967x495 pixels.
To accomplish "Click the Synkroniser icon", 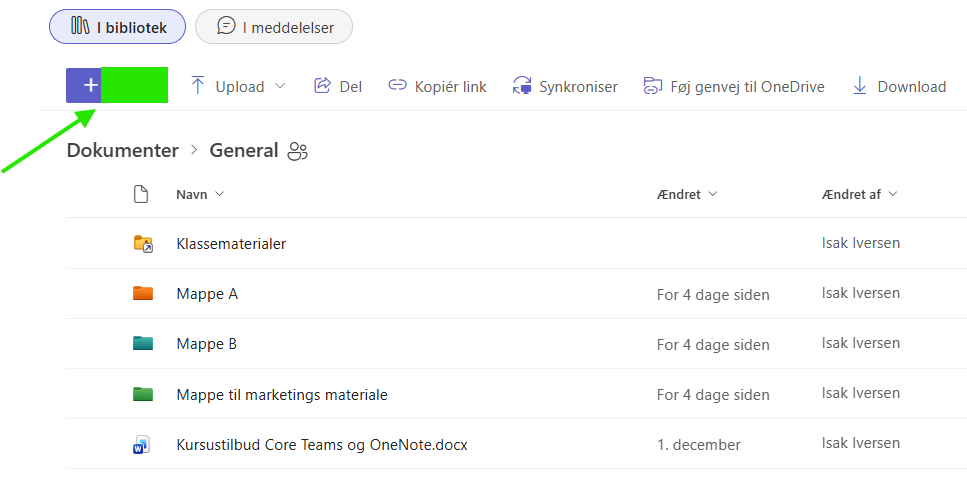I will click(x=522, y=86).
